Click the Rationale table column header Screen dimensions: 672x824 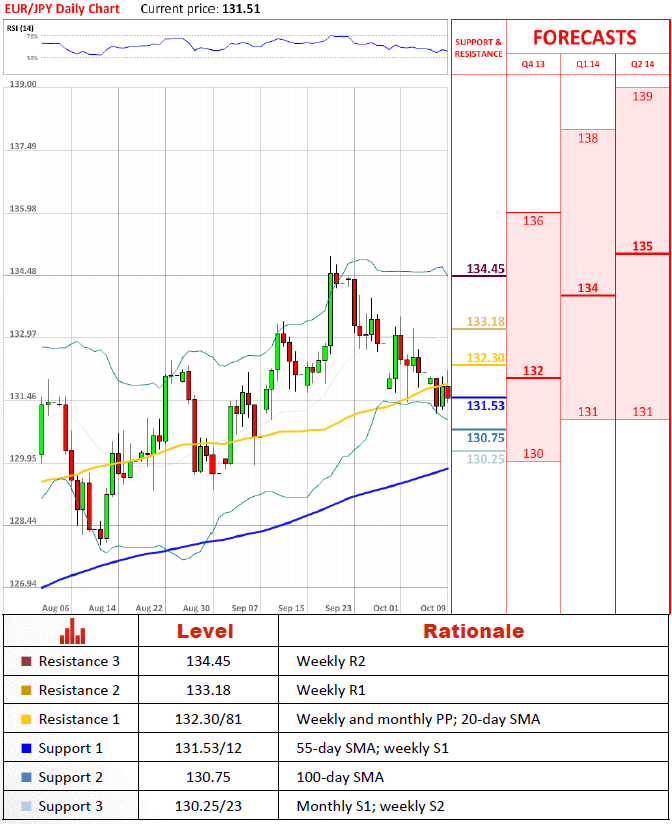473,631
